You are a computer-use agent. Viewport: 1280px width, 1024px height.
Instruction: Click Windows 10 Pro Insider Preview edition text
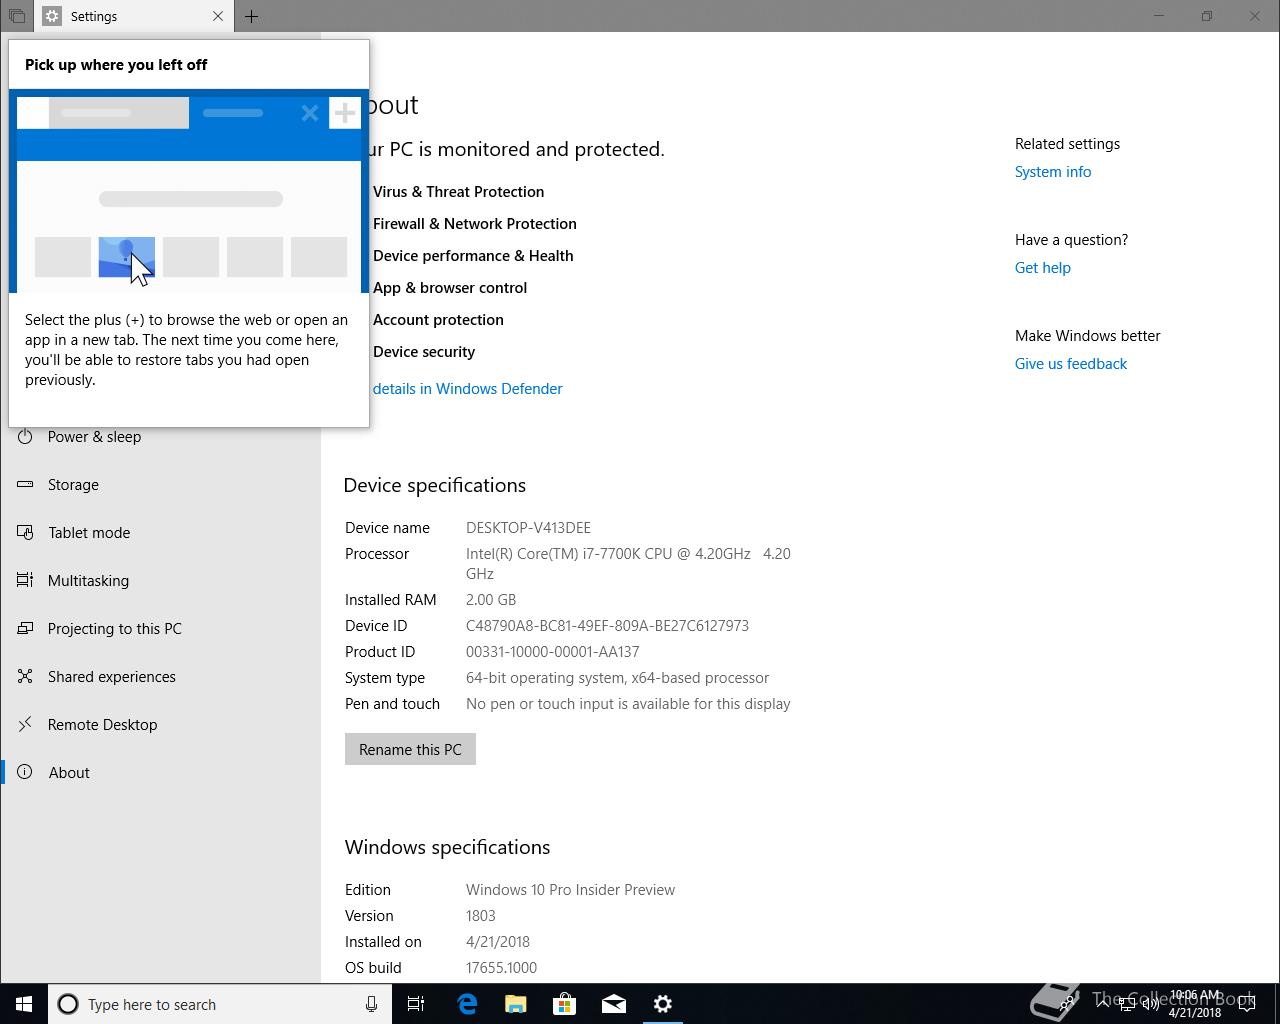pos(570,890)
